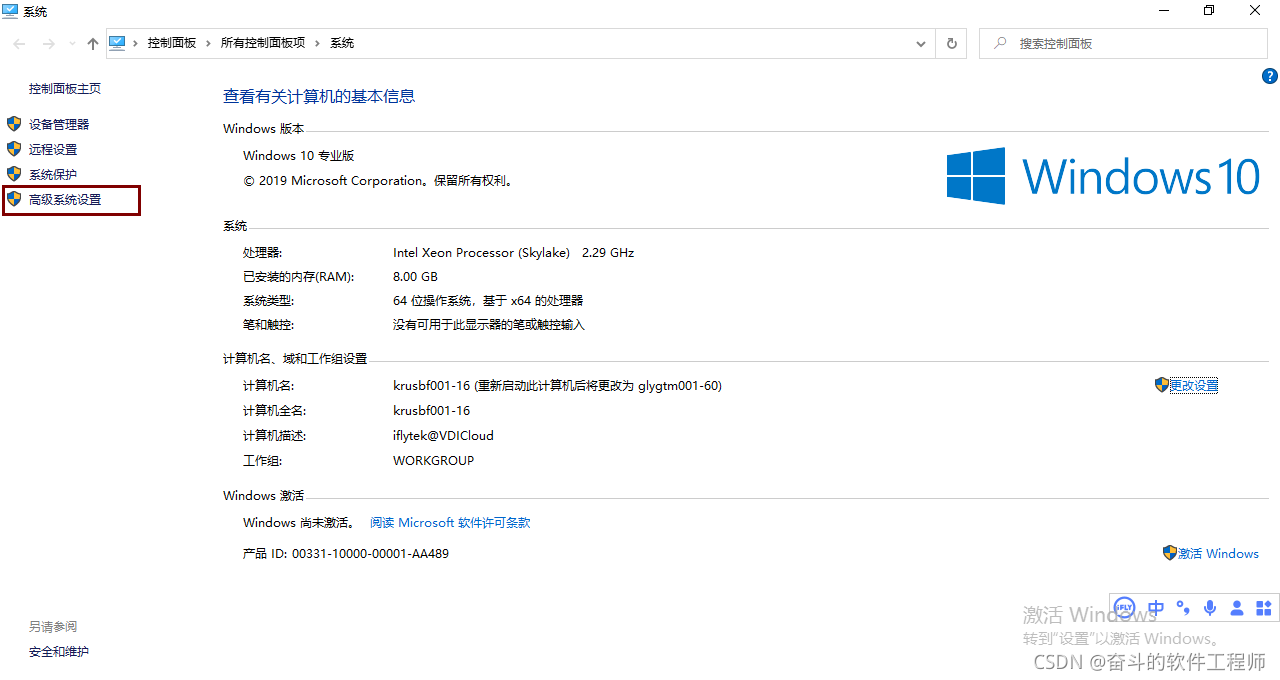Select the text Windows 10 专业版
This screenshot has height=680, width=1280.
click(298, 155)
